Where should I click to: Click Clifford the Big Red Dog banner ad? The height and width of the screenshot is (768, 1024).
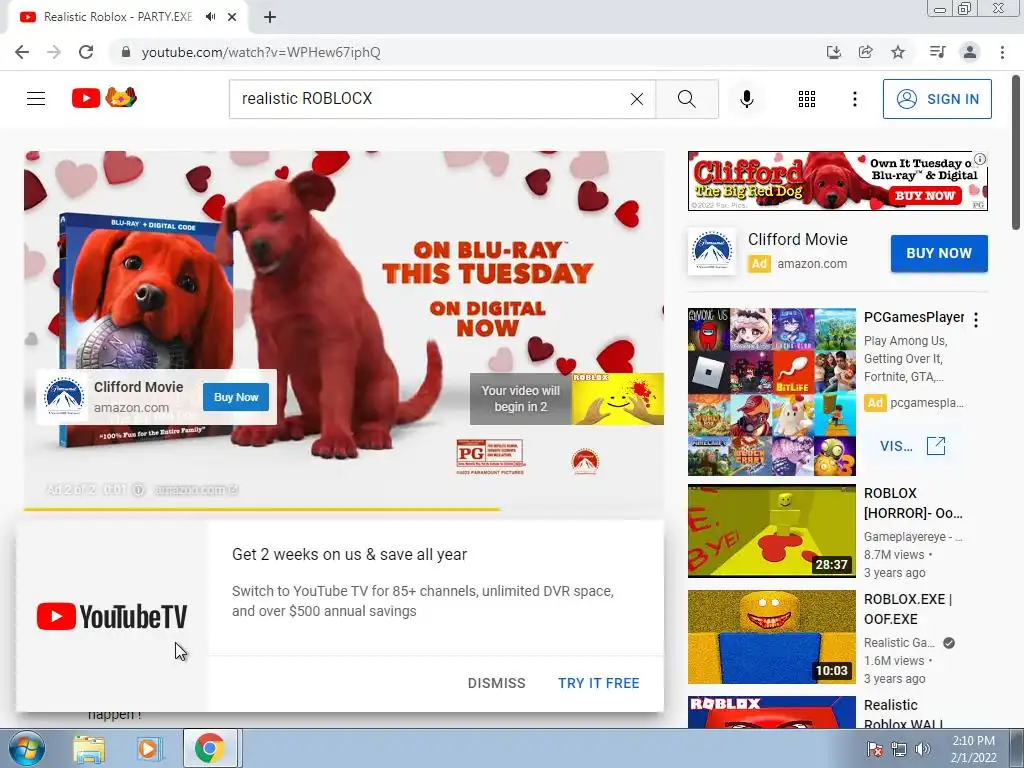837,181
